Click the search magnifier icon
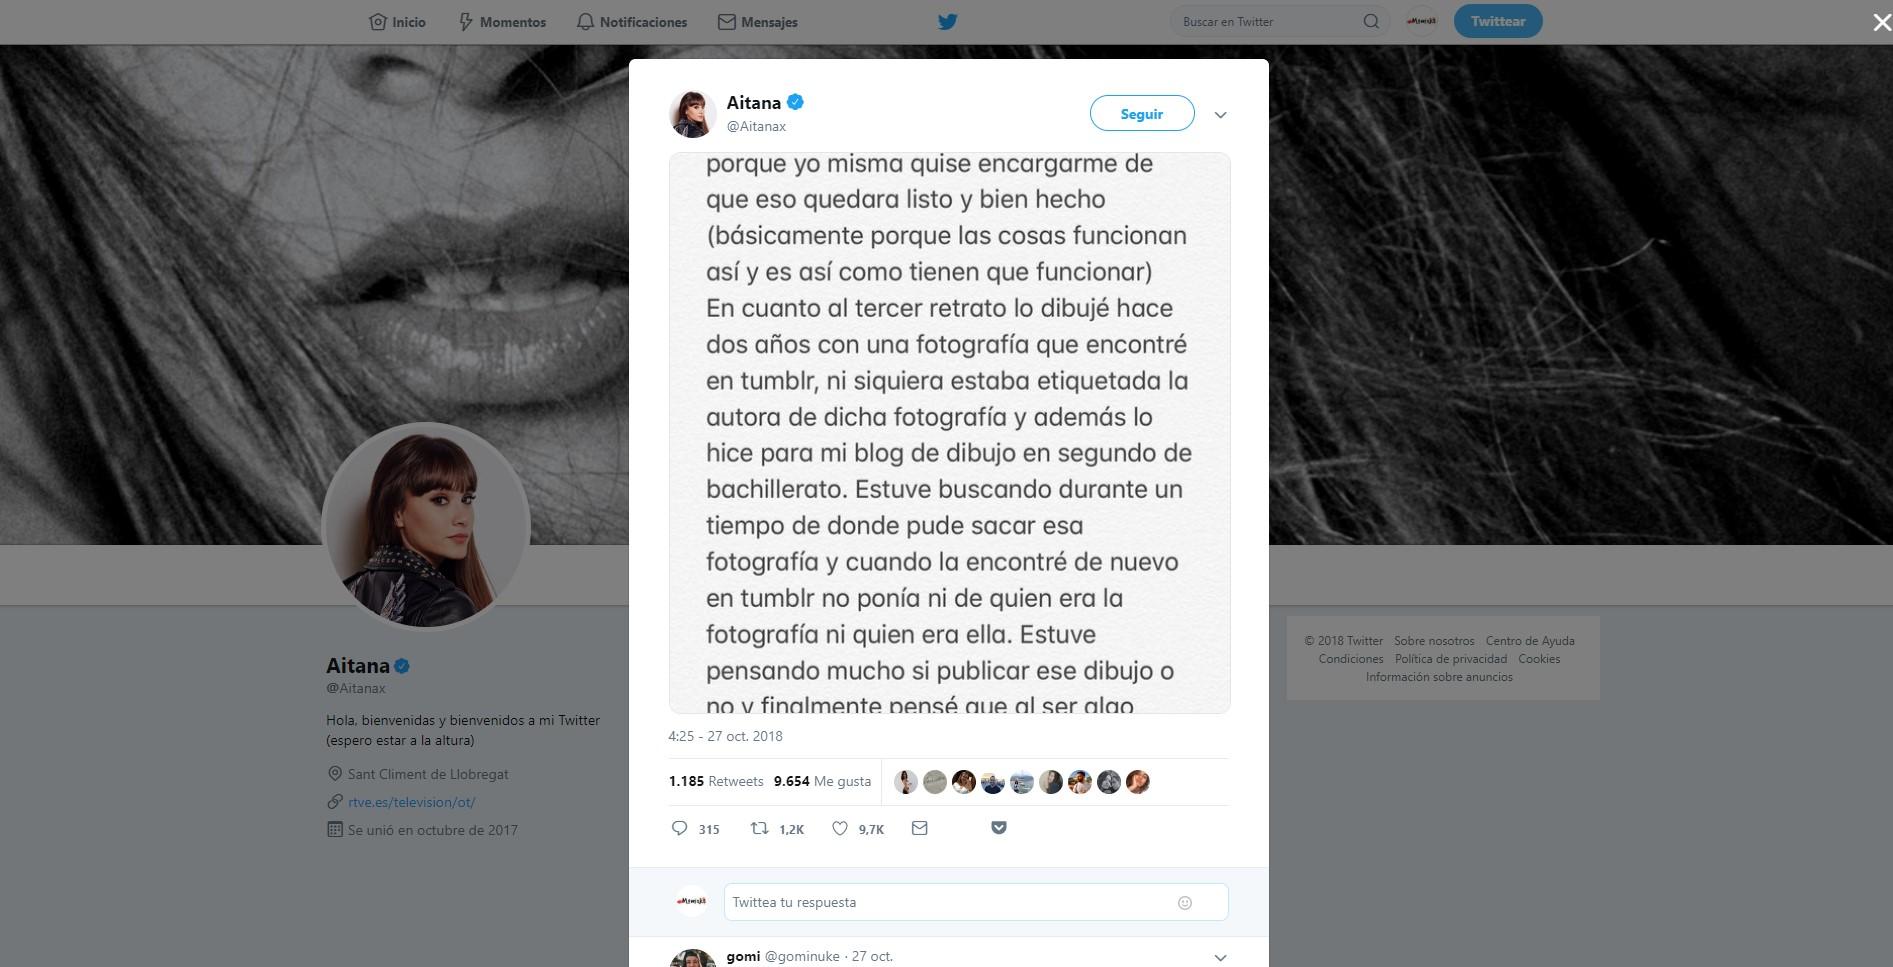The width and height of the screenshot is (1893, 967). point(1371,21)
